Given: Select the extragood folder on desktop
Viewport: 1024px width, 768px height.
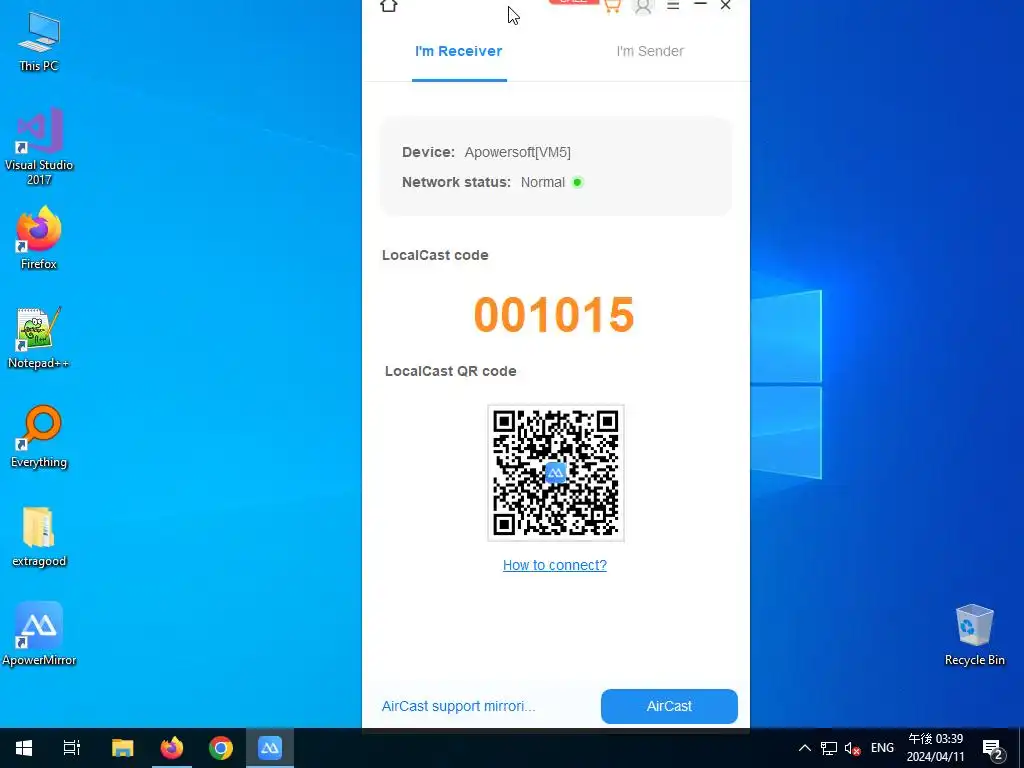Looking at the screenshot, I should pos(39,536).
